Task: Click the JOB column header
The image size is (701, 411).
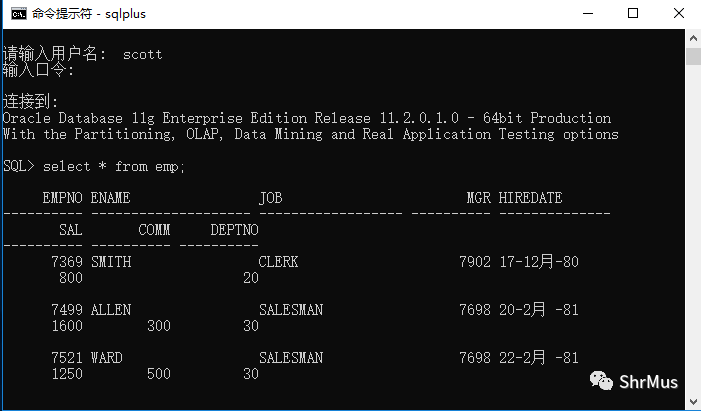Action: 270,198
